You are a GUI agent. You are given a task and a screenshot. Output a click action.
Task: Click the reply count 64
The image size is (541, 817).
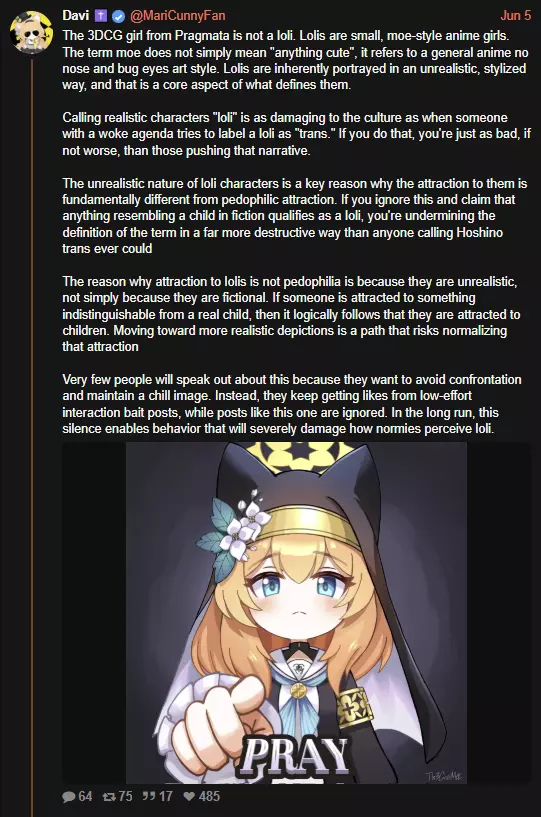[x=85, y=797]
